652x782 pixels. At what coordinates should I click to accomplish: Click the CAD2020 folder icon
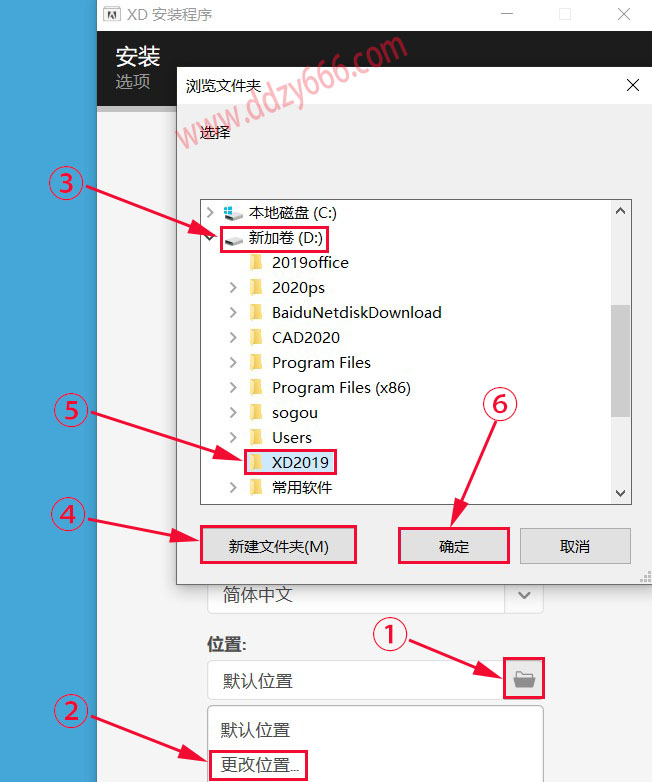click(x=256, y=337)
